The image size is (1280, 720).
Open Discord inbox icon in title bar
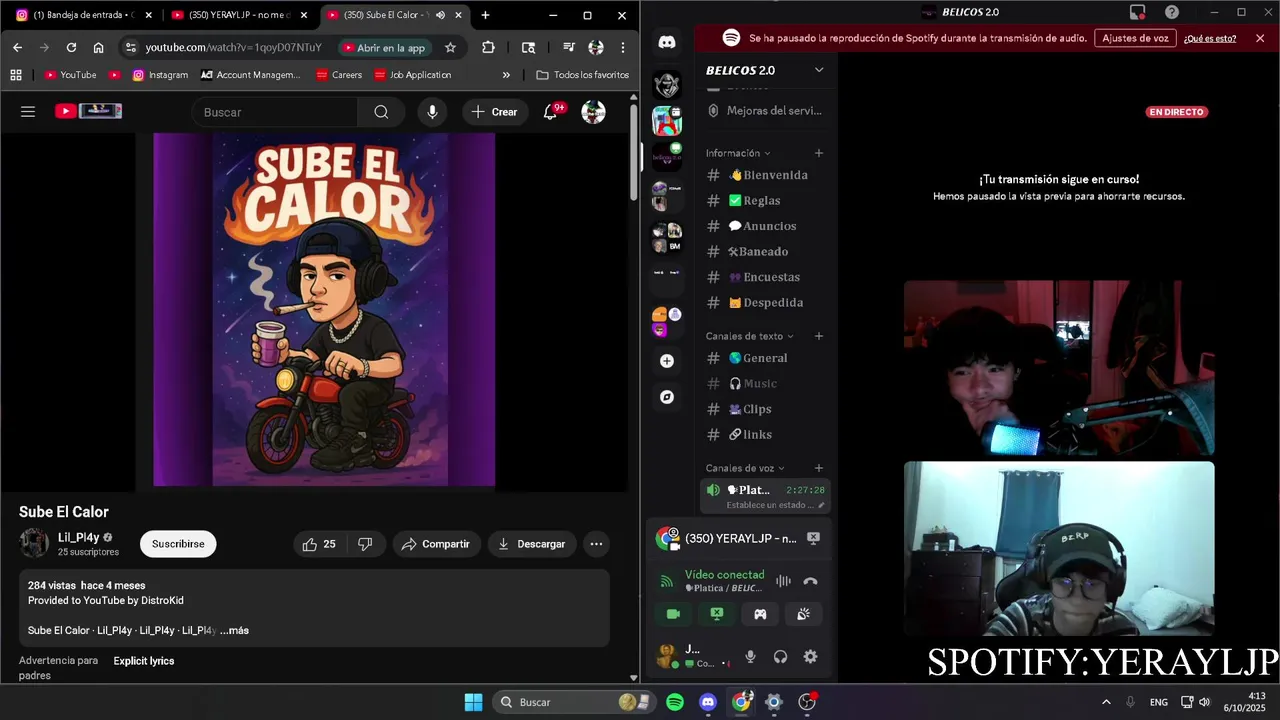coord(1137,12)
